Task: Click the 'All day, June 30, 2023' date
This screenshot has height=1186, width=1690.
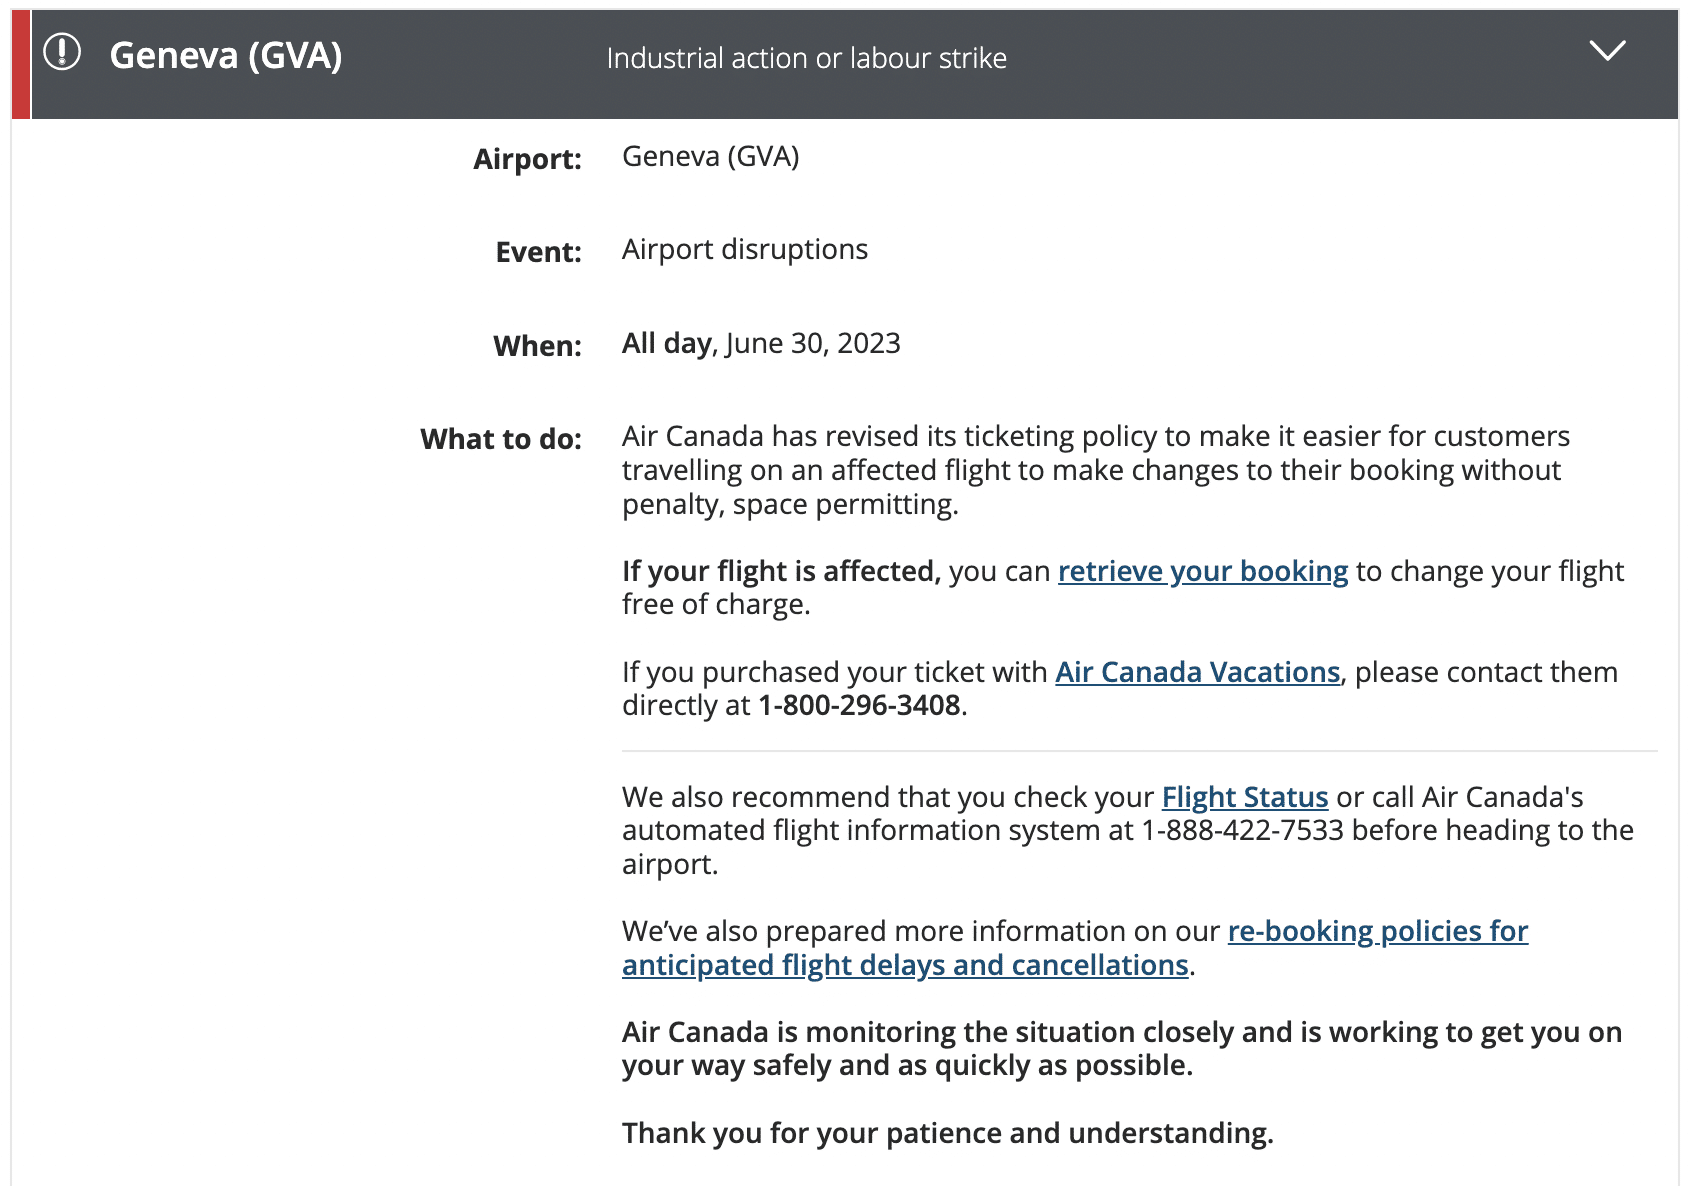Action: point(761,343)
